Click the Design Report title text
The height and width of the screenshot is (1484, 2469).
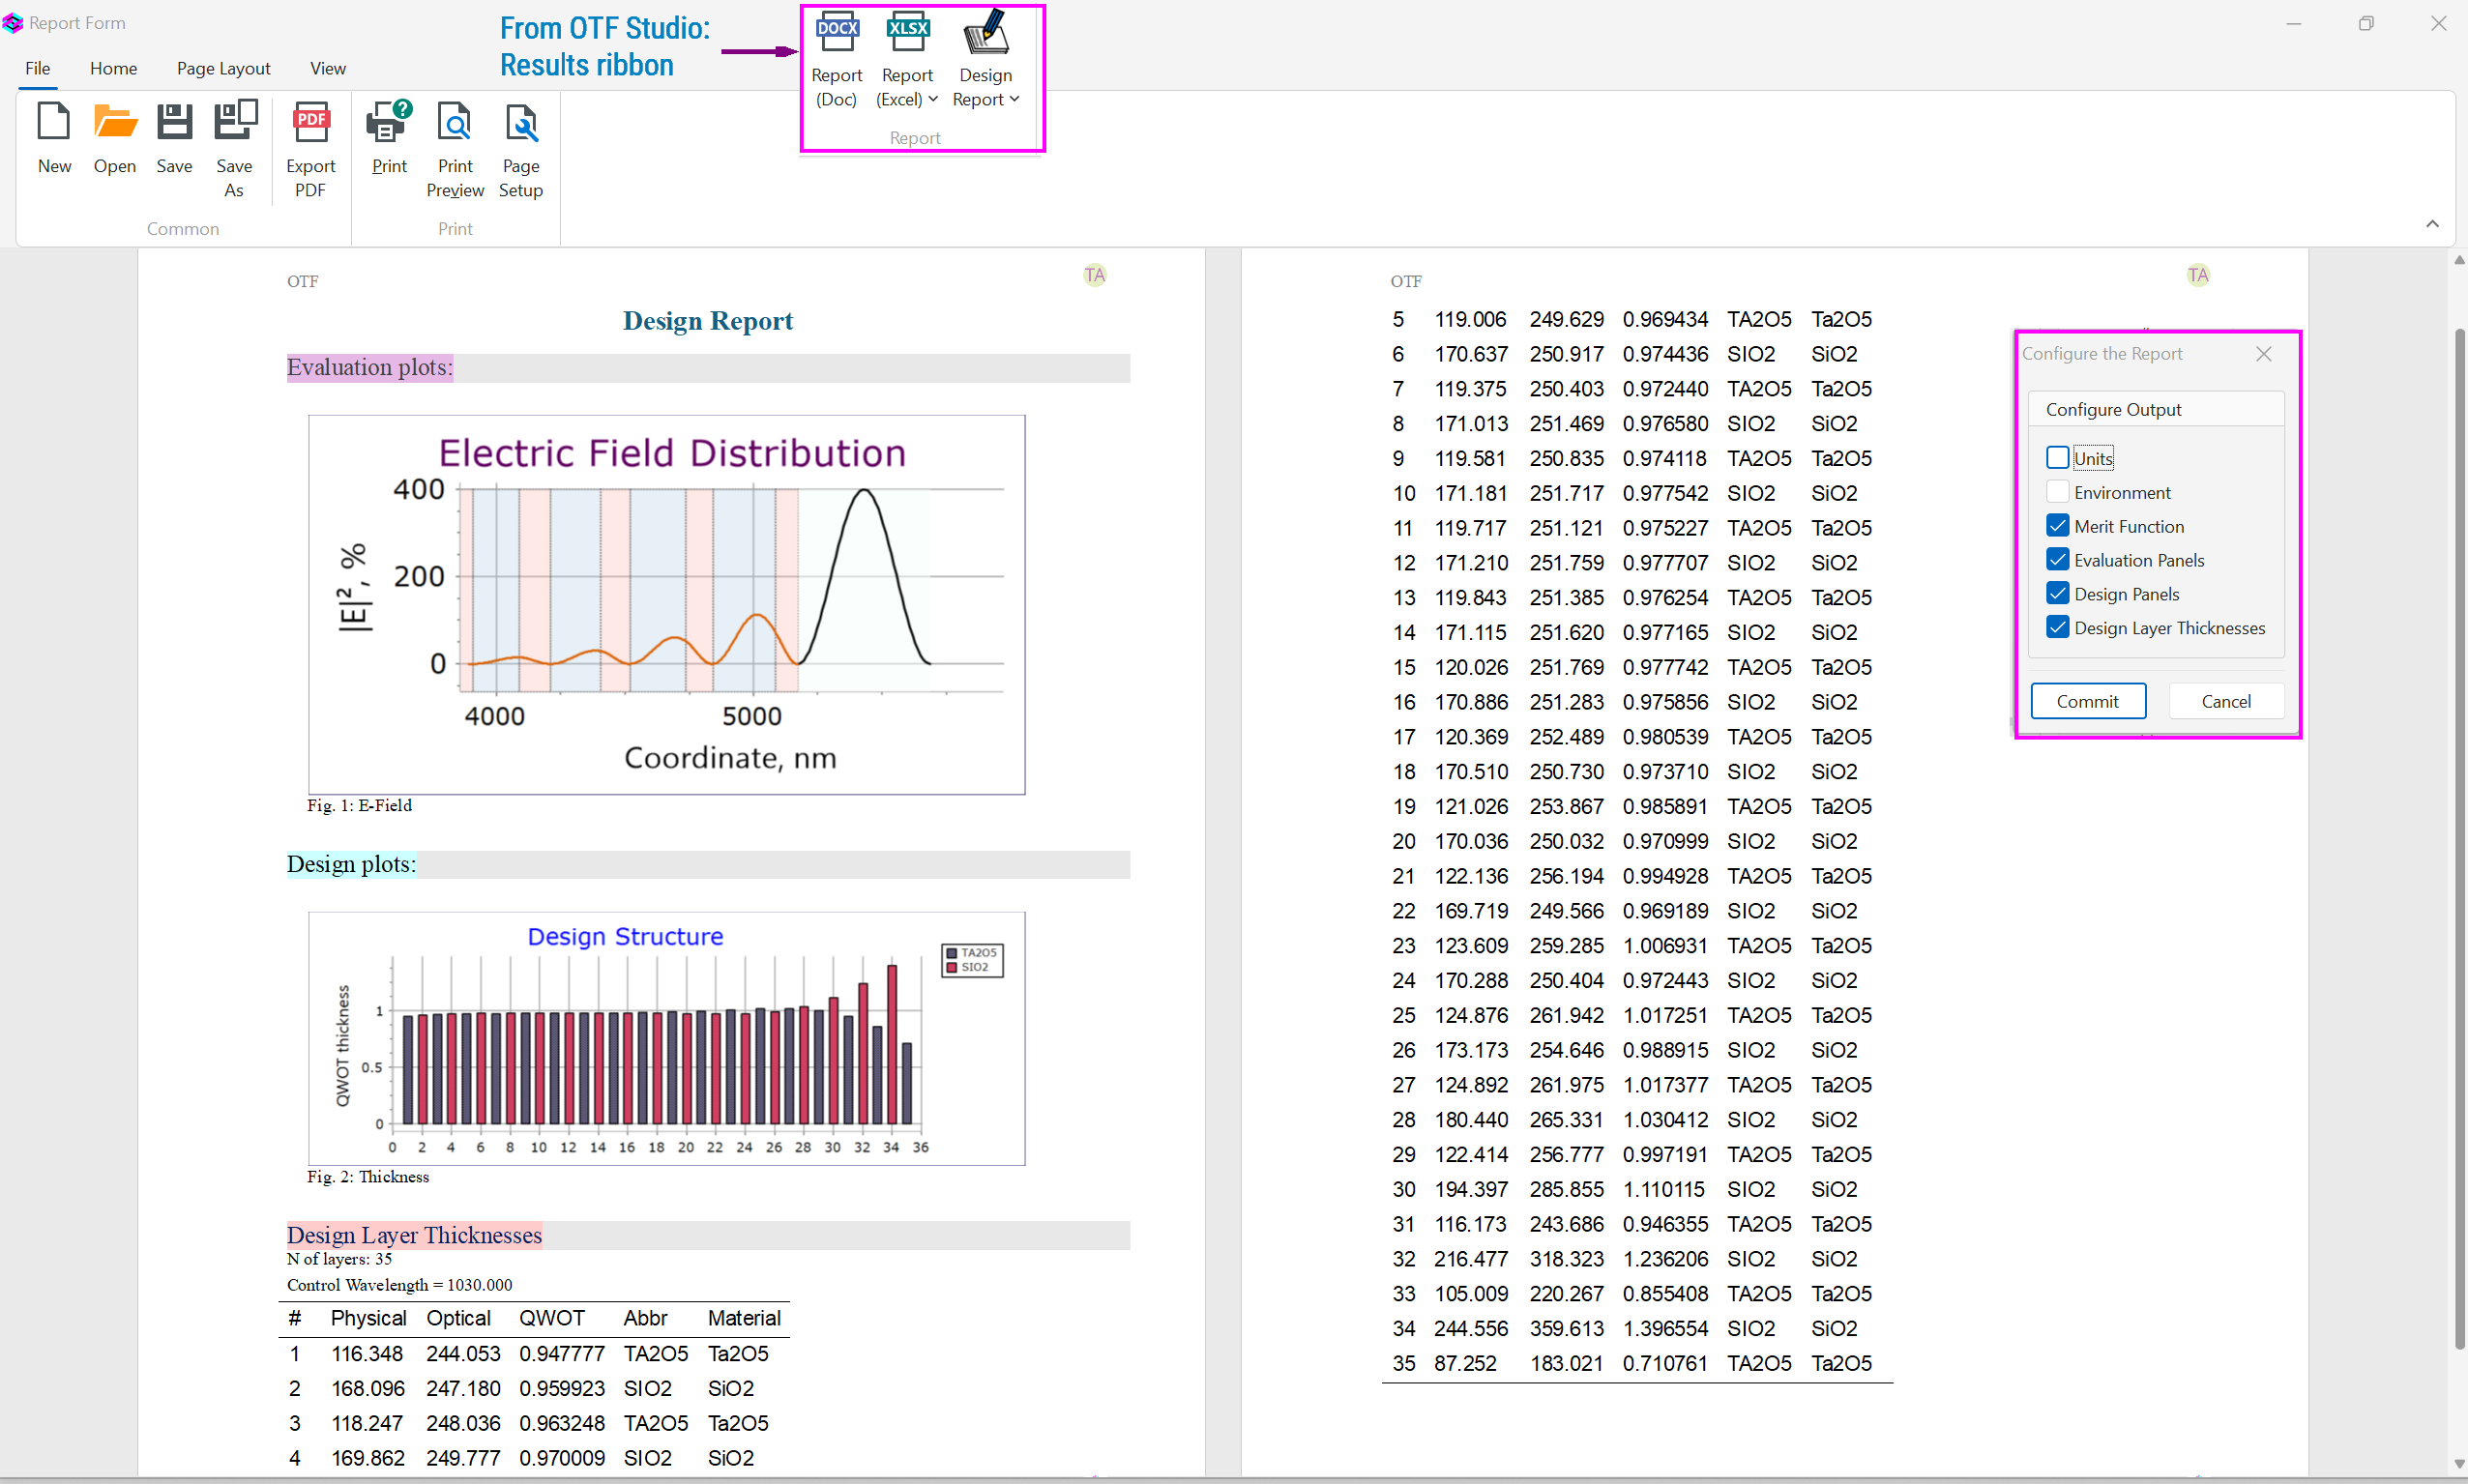pos(708,321)
